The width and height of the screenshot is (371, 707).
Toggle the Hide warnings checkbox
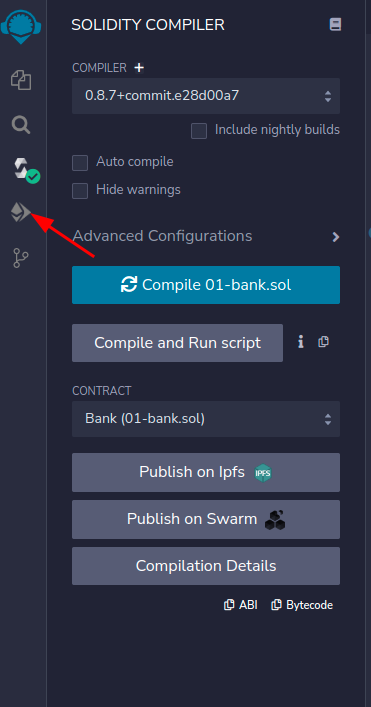click(80, 191)
